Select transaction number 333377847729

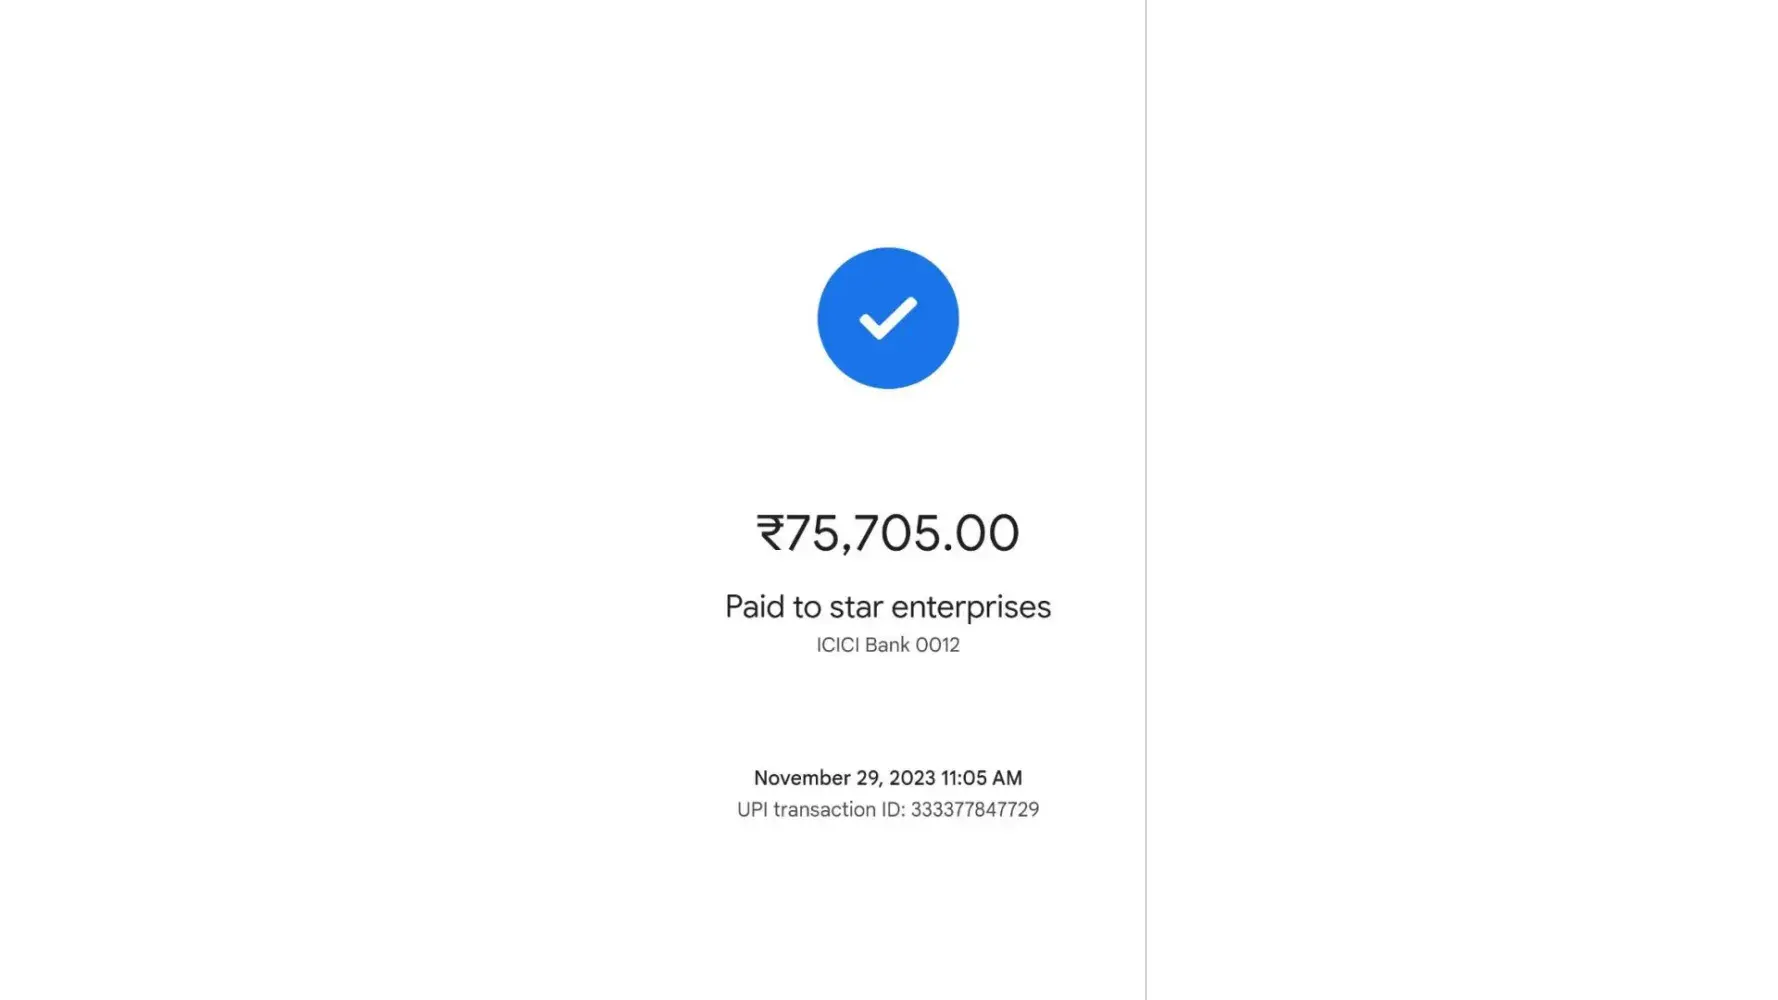(x=975, y=810)
